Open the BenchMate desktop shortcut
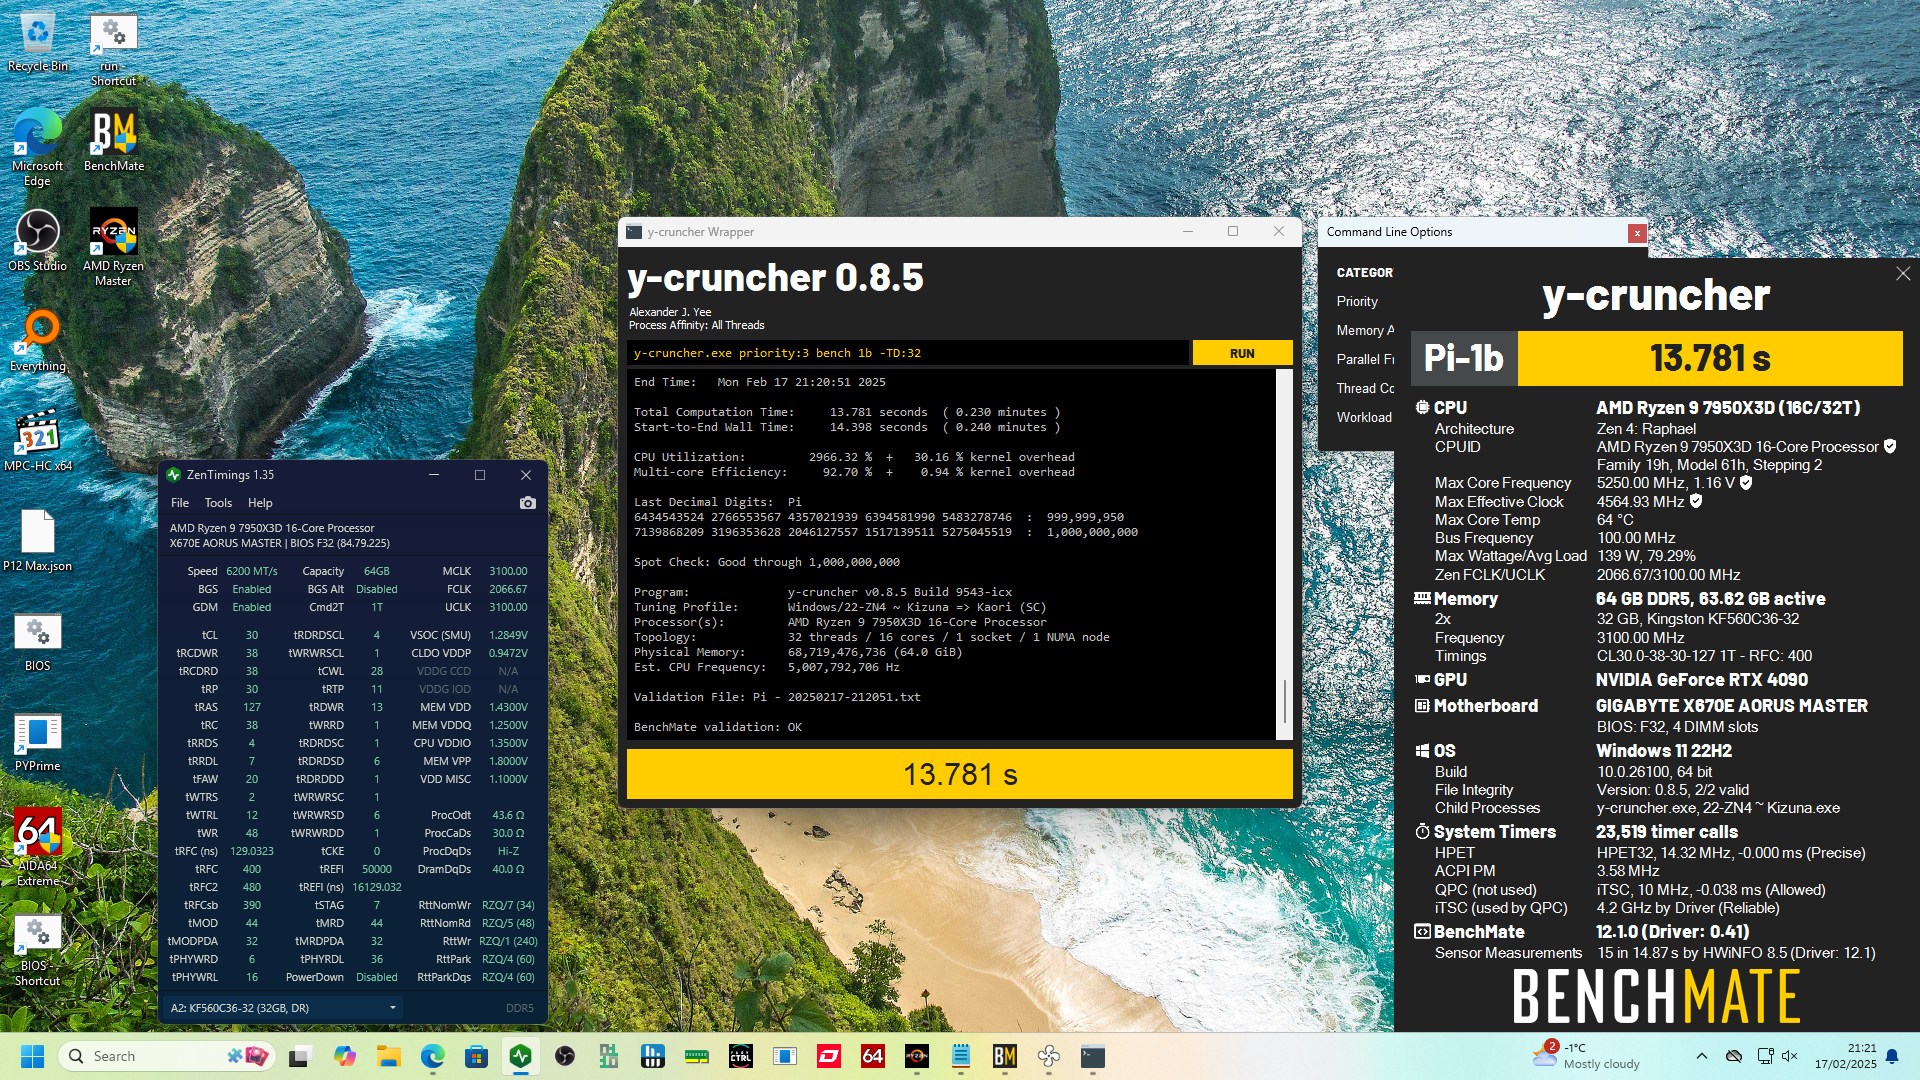Viewport: 1920px width, 1080px height. pyautogui.click(x=113, y=140)
